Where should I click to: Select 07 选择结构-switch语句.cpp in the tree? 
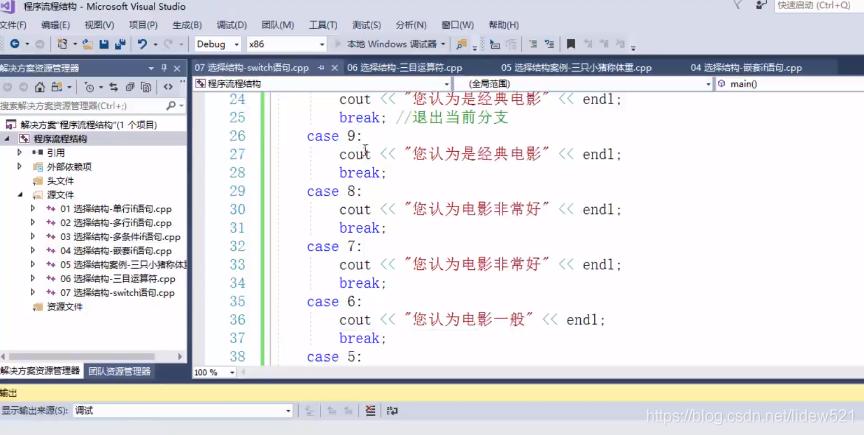pos(117,293)
